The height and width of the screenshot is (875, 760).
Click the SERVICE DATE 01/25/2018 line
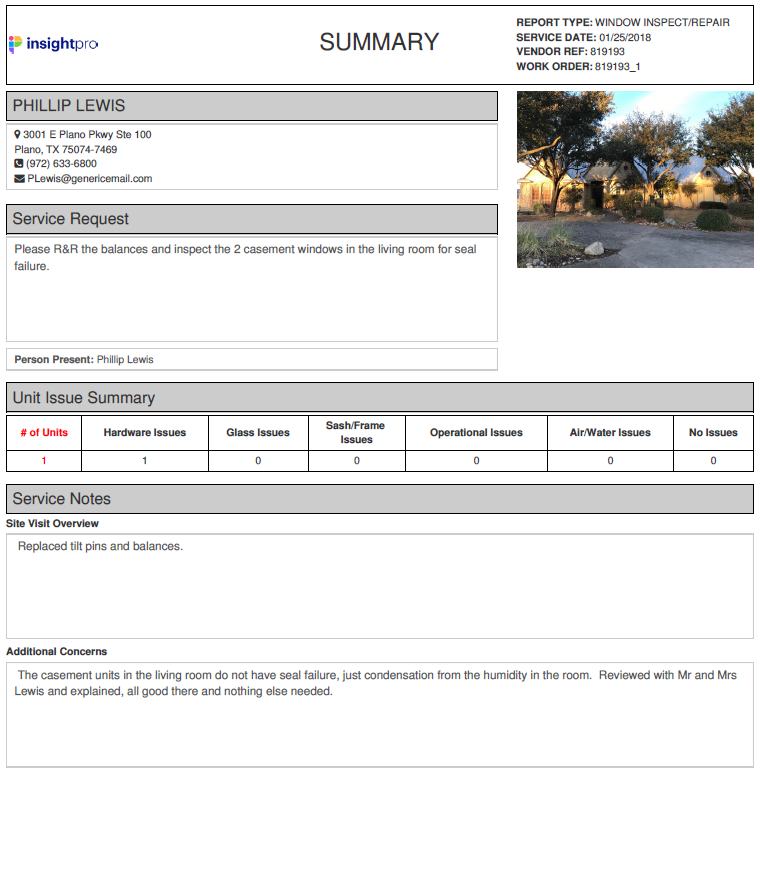[584, 37]
